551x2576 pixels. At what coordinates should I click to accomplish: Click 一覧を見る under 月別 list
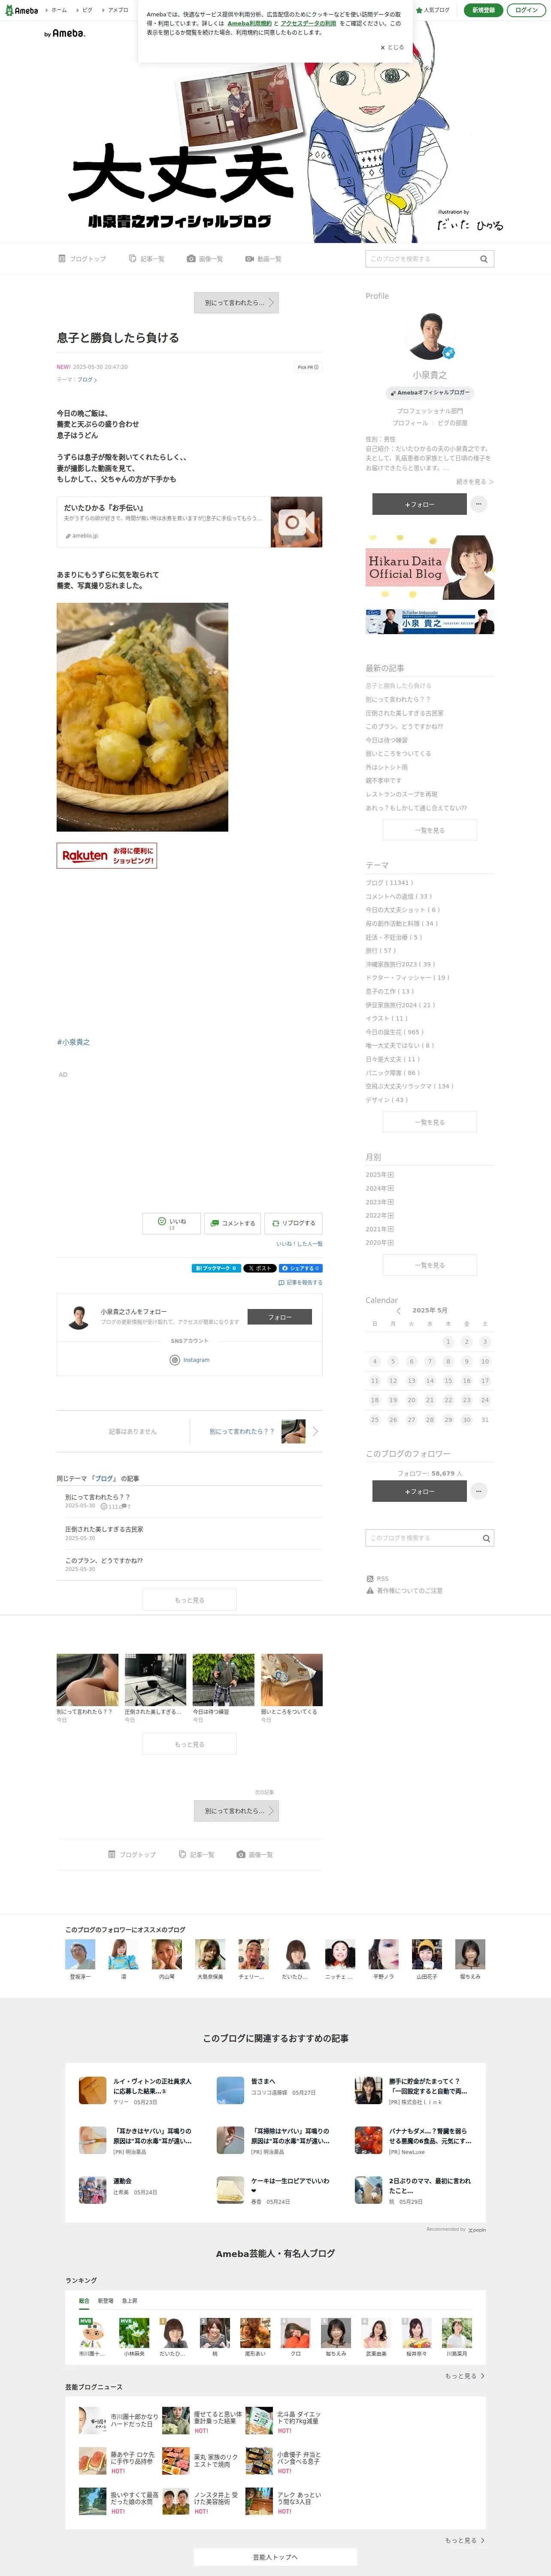(430, 1265)
